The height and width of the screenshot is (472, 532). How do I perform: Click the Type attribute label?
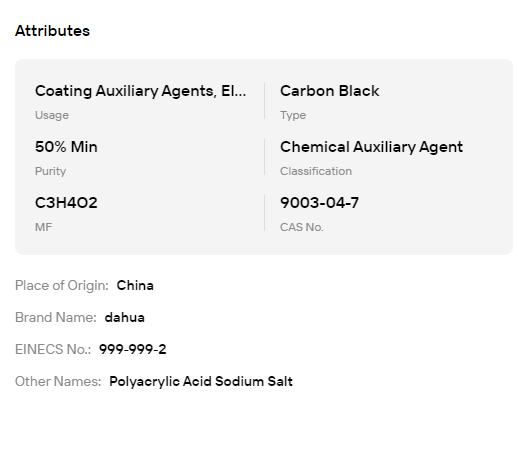tap(293, 115)
